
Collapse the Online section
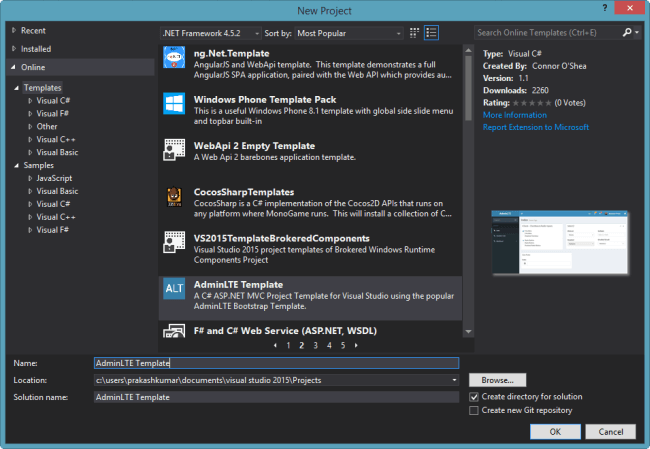pyautogui.click(x=14, y=67)
